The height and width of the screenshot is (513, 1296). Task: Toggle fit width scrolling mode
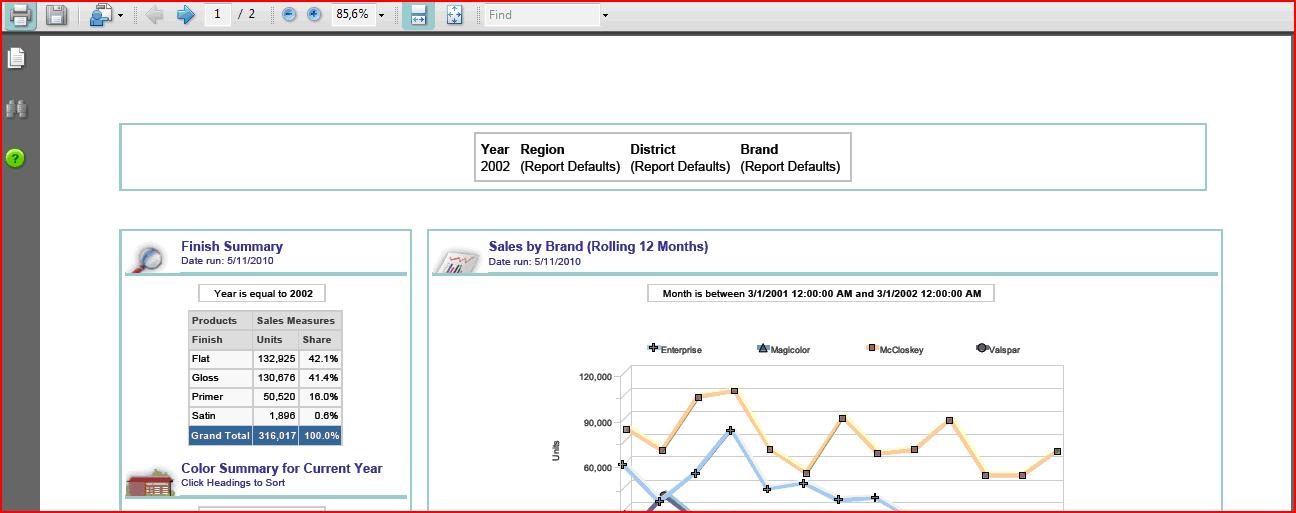coord(418,15)
